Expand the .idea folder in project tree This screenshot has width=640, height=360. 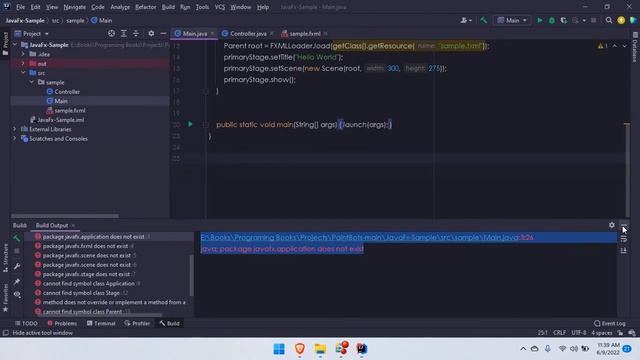point(23,54)
